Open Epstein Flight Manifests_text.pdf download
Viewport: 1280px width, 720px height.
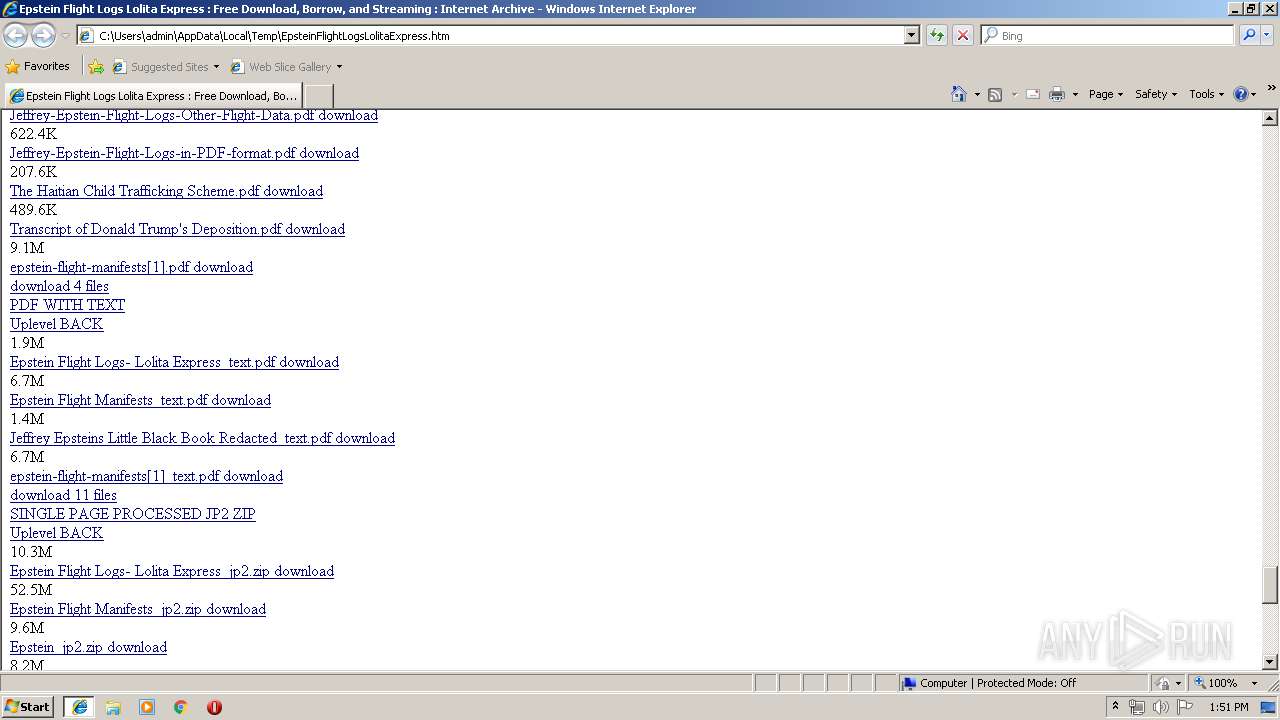tap(140, 400)
